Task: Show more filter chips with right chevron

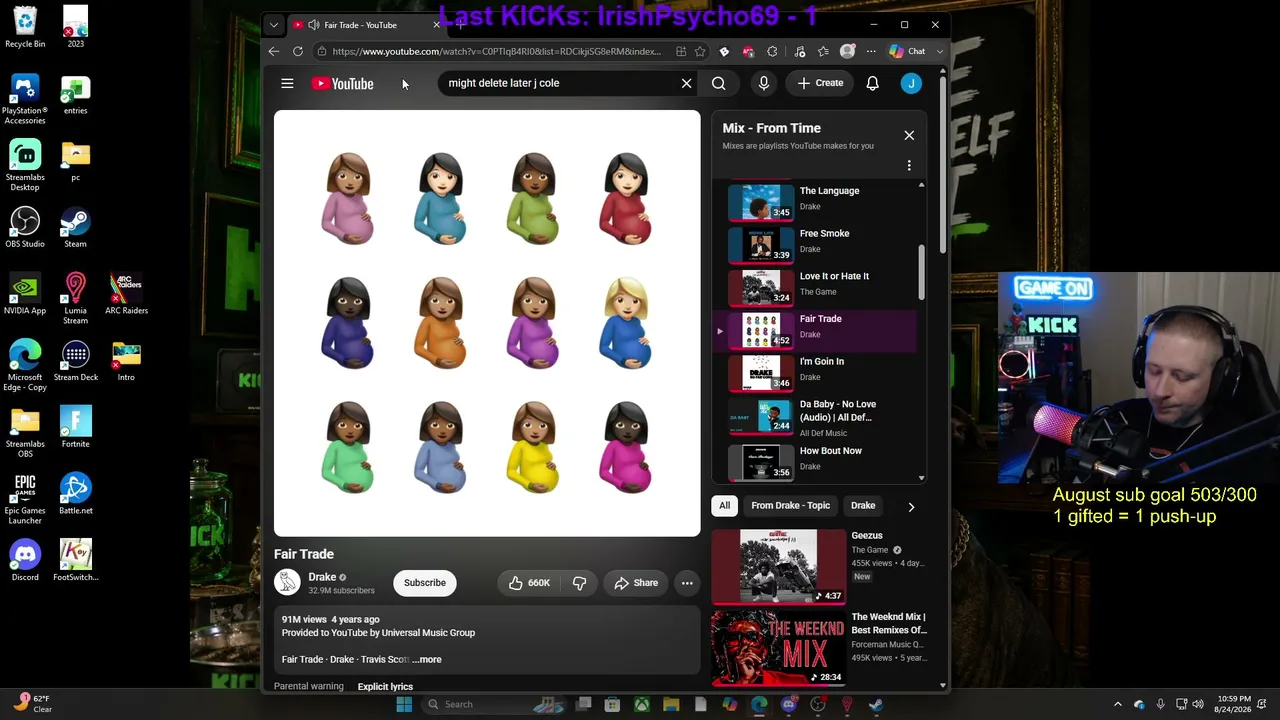Action: (x=911, y=506)
